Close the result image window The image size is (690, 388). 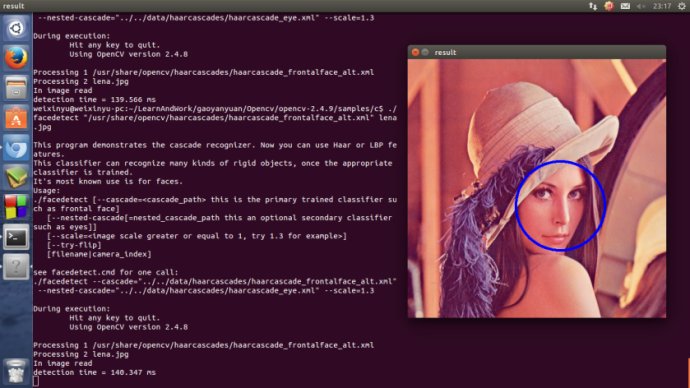click(415, 52)
